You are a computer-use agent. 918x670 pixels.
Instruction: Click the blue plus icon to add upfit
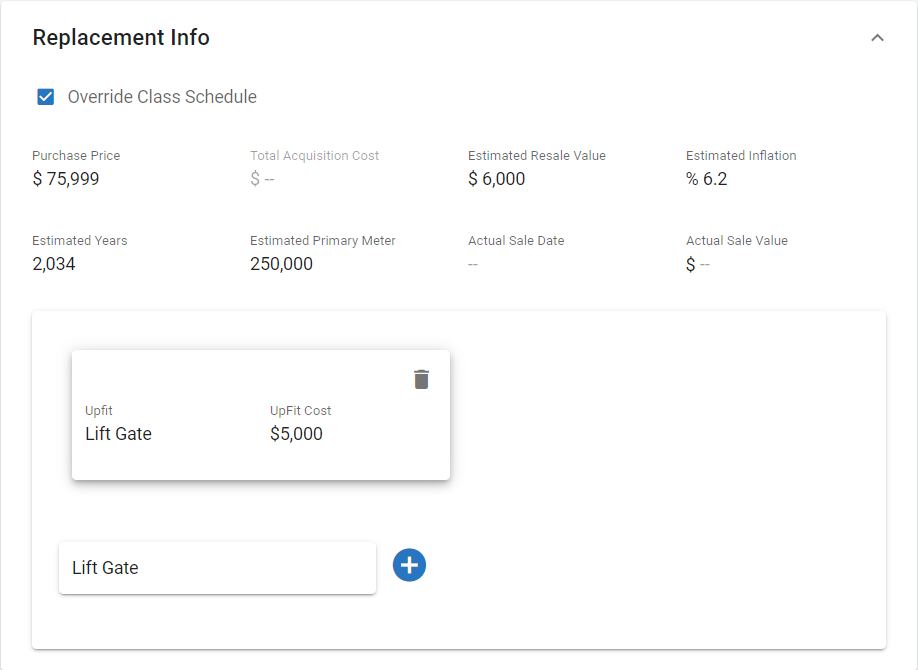pyautogui.click(x=409, y=565)
